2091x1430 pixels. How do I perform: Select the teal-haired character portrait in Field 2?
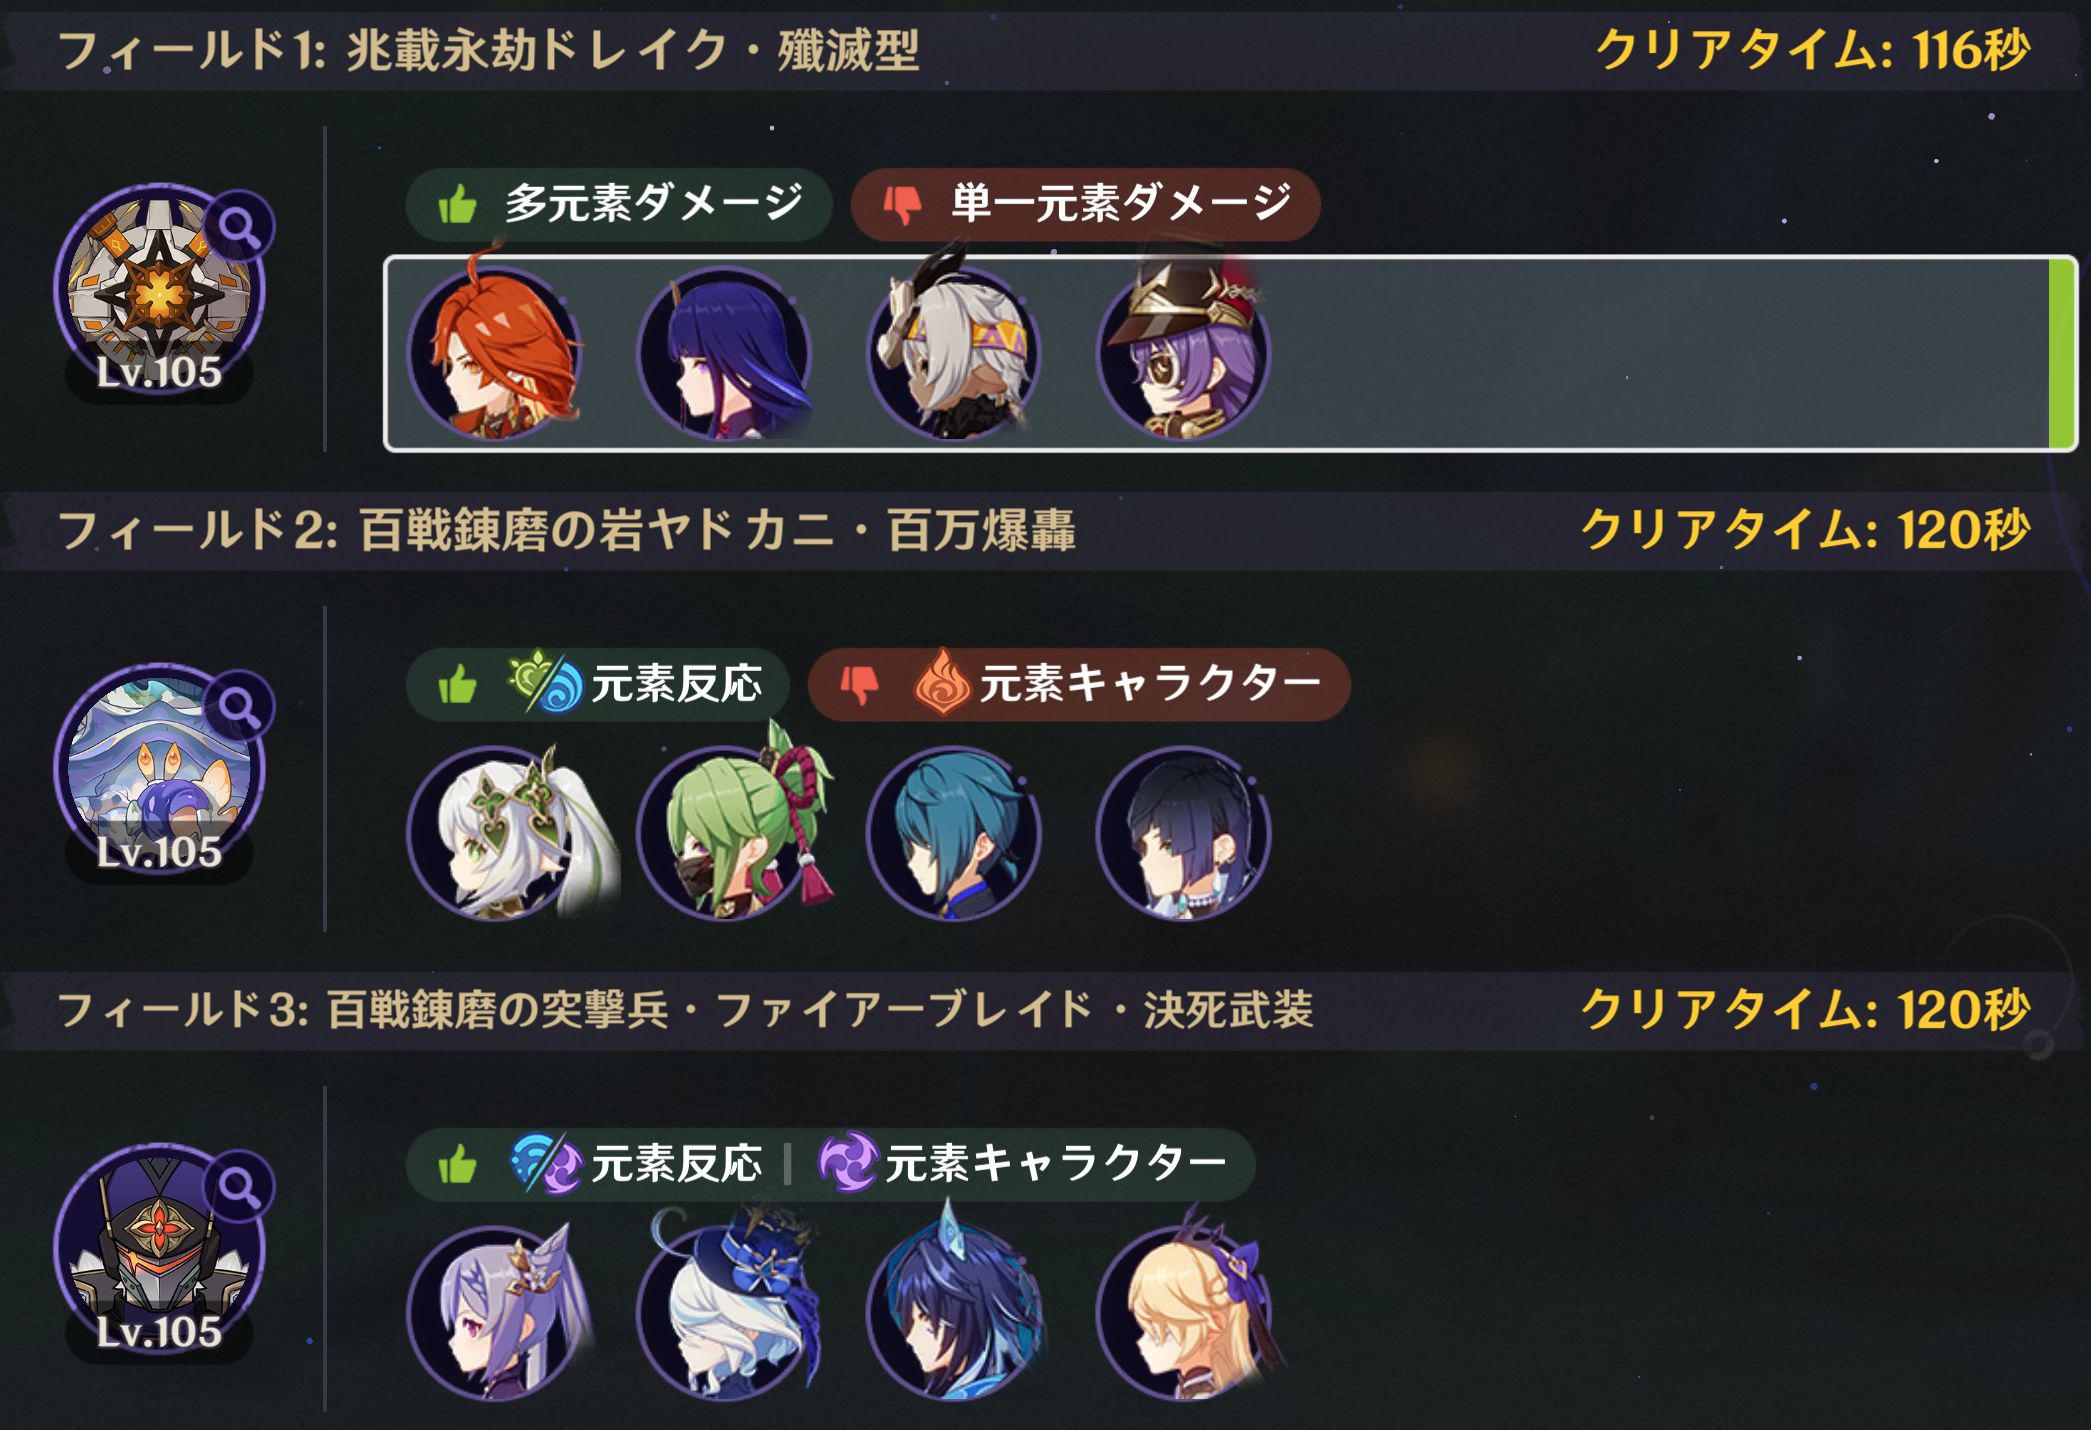point(955,832)
